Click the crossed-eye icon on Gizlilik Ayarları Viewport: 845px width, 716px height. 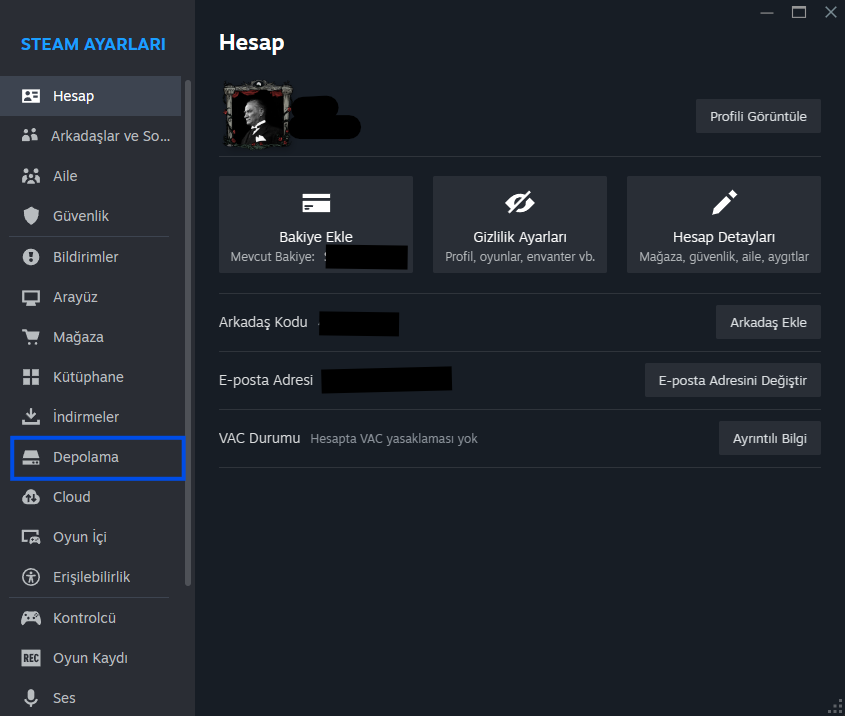(520, 203)
